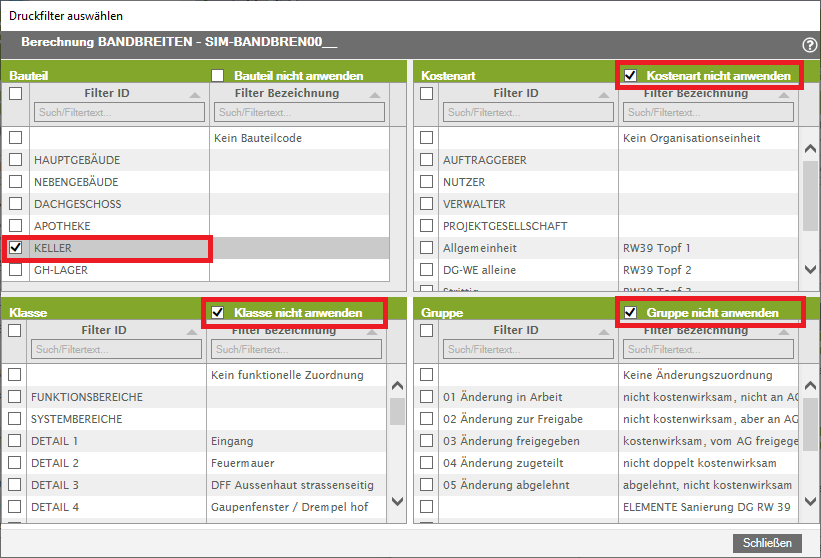Select all Bauteil items via header checkbox

pos(16,93)
